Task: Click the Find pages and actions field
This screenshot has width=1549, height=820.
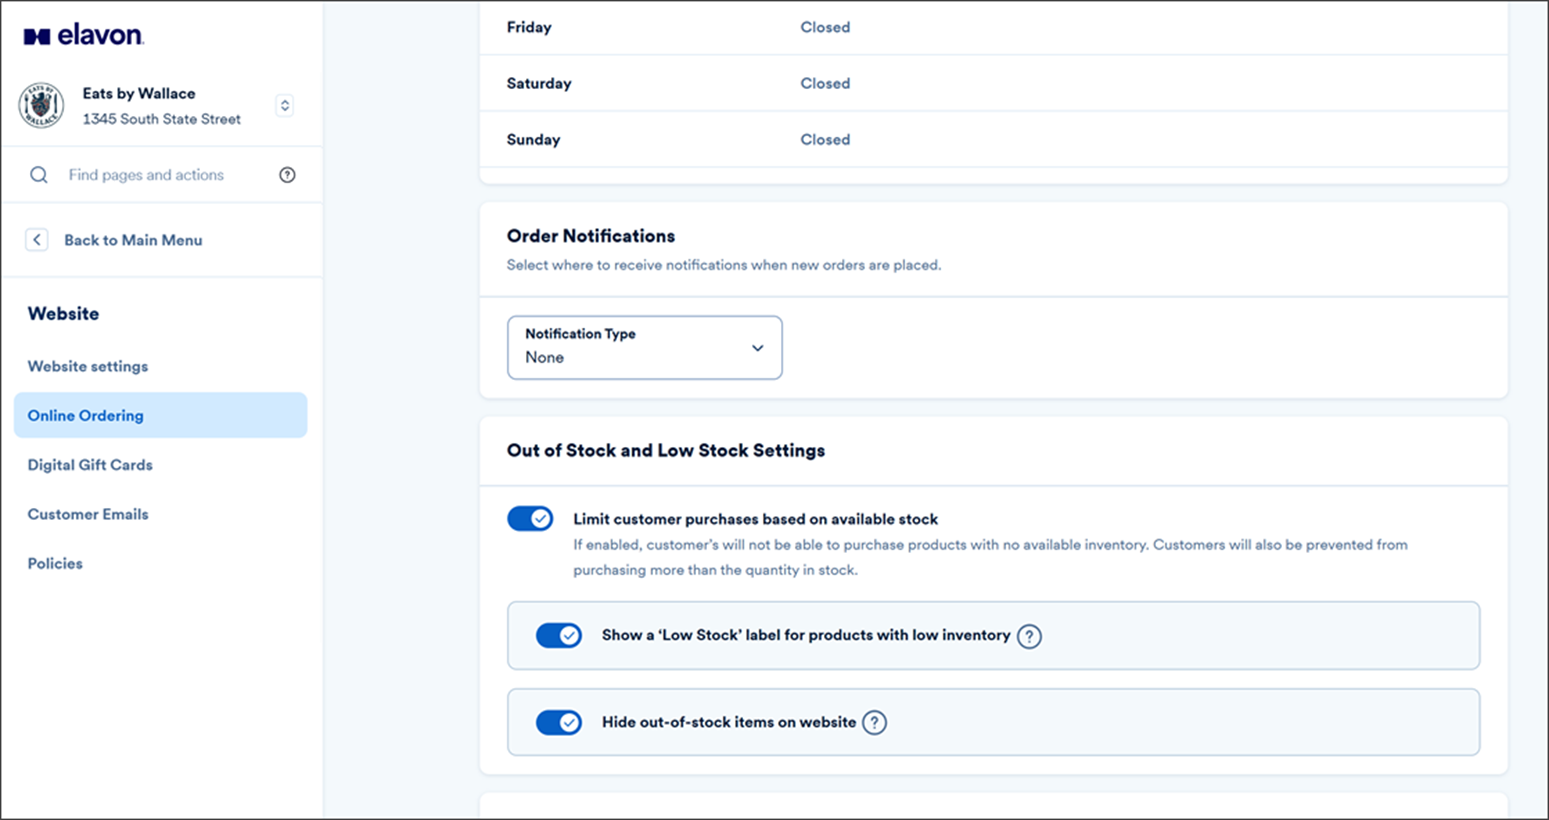Action: tap(146, 175)
